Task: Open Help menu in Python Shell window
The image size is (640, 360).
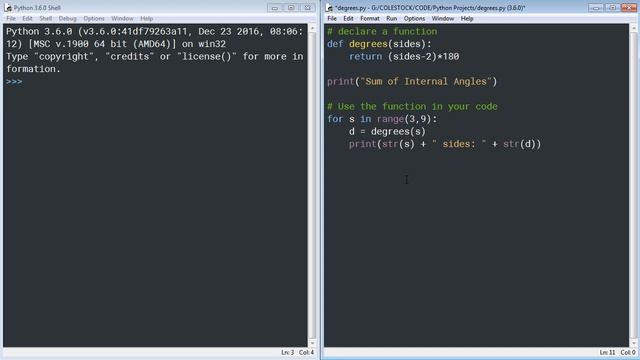Action: 147,18
